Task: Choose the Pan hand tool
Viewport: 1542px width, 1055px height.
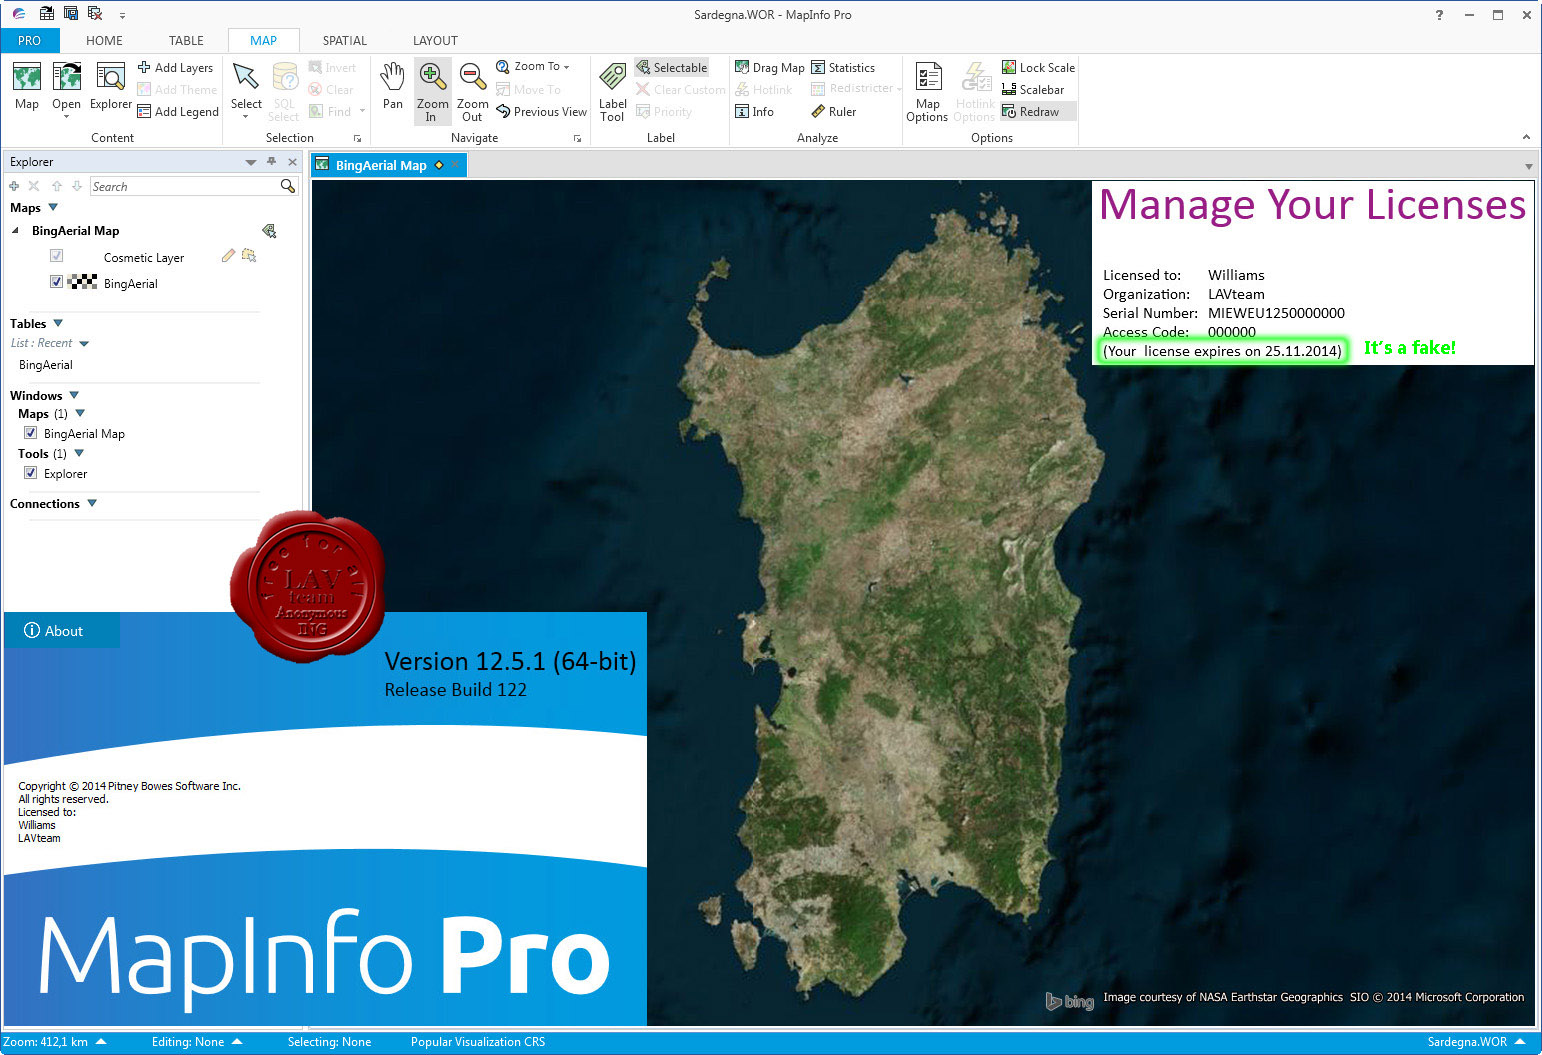Action: 393,86
